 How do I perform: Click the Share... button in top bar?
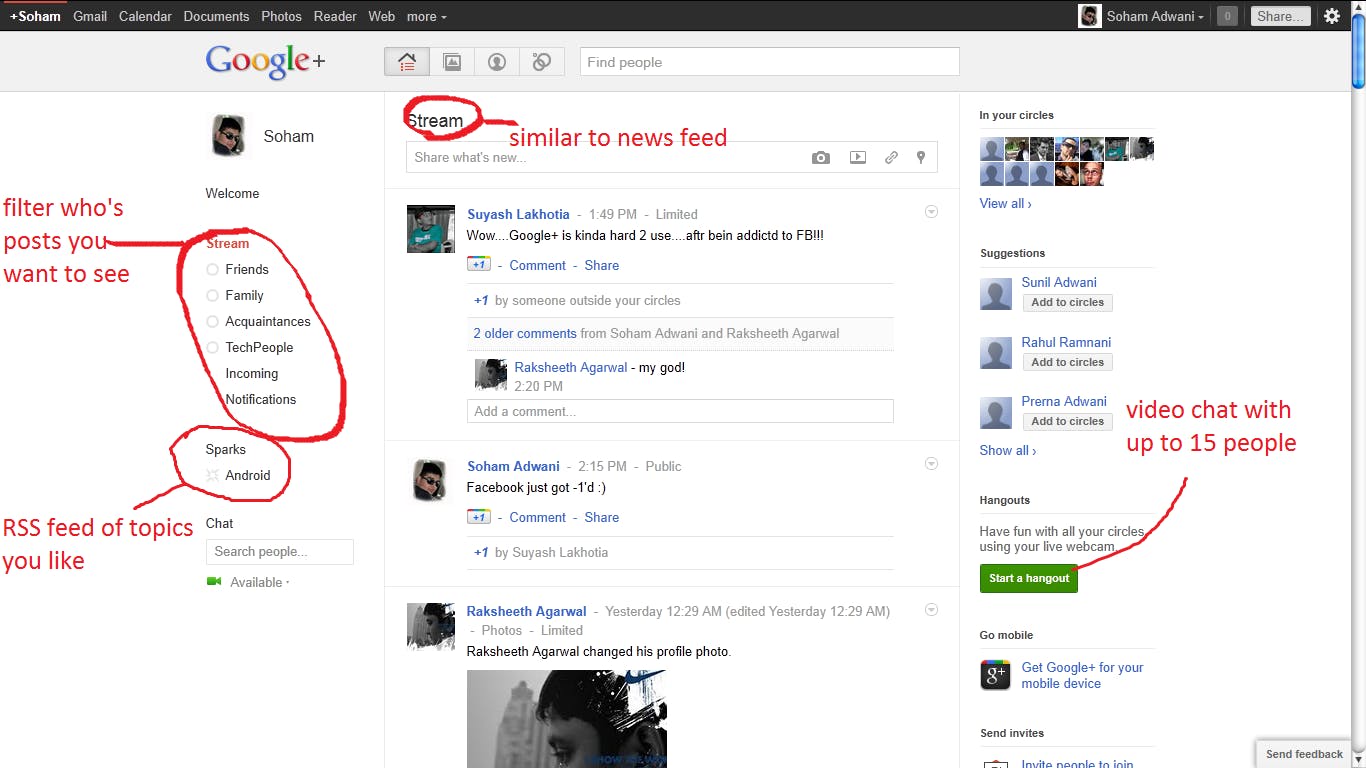tap(1281, 16)
